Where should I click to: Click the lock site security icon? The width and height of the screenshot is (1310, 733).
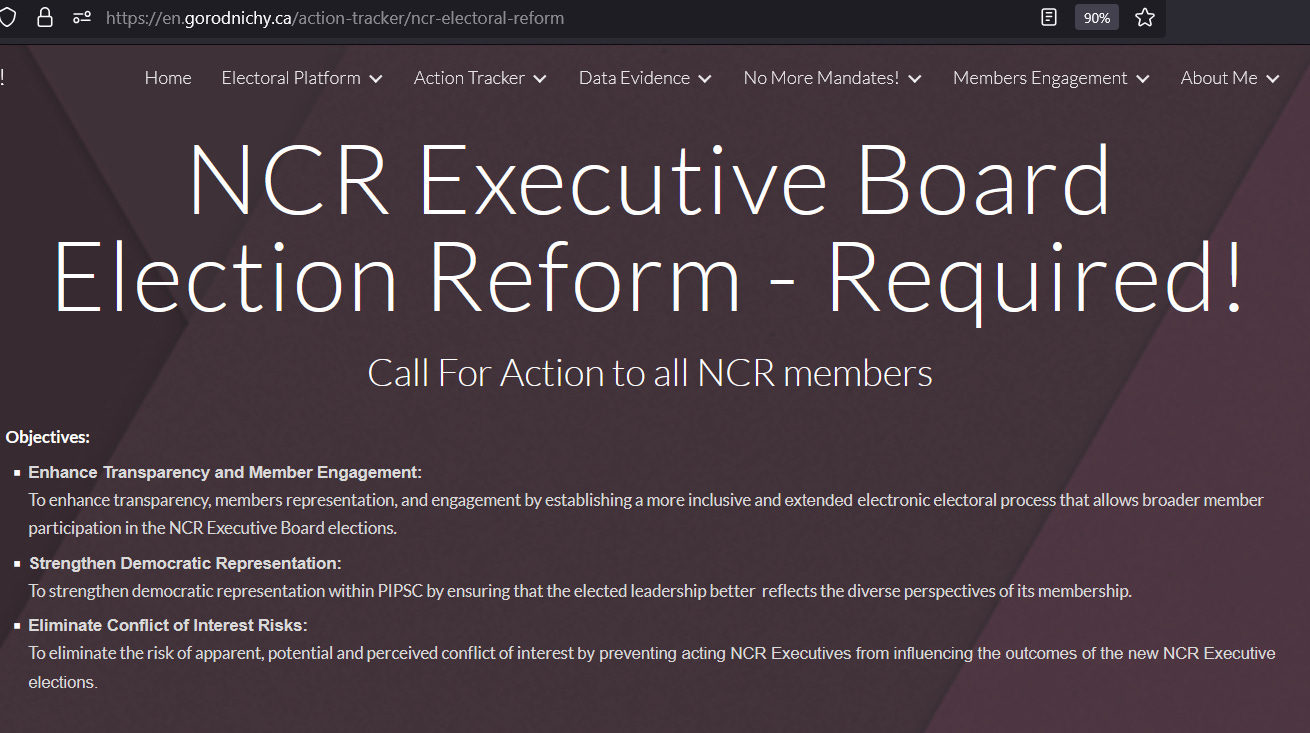[44, 17]
